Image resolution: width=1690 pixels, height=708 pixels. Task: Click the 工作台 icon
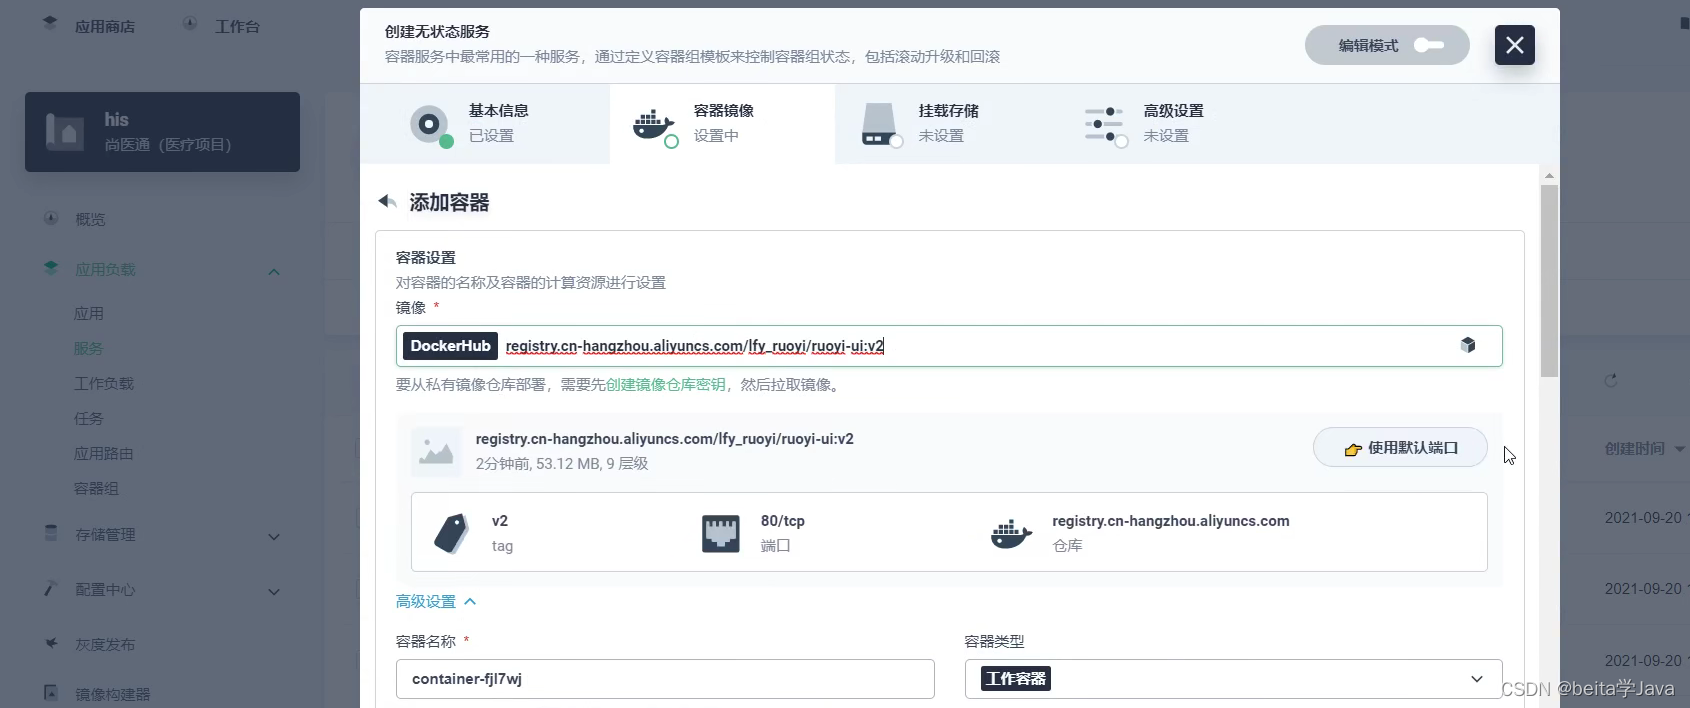tap(190, 24)
